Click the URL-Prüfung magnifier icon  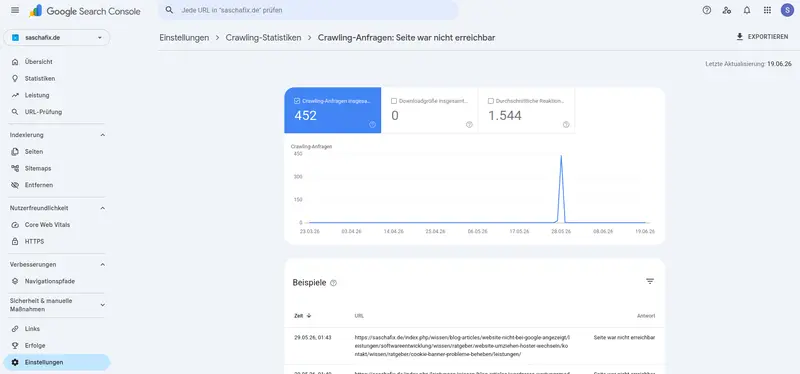click(15, 112)
